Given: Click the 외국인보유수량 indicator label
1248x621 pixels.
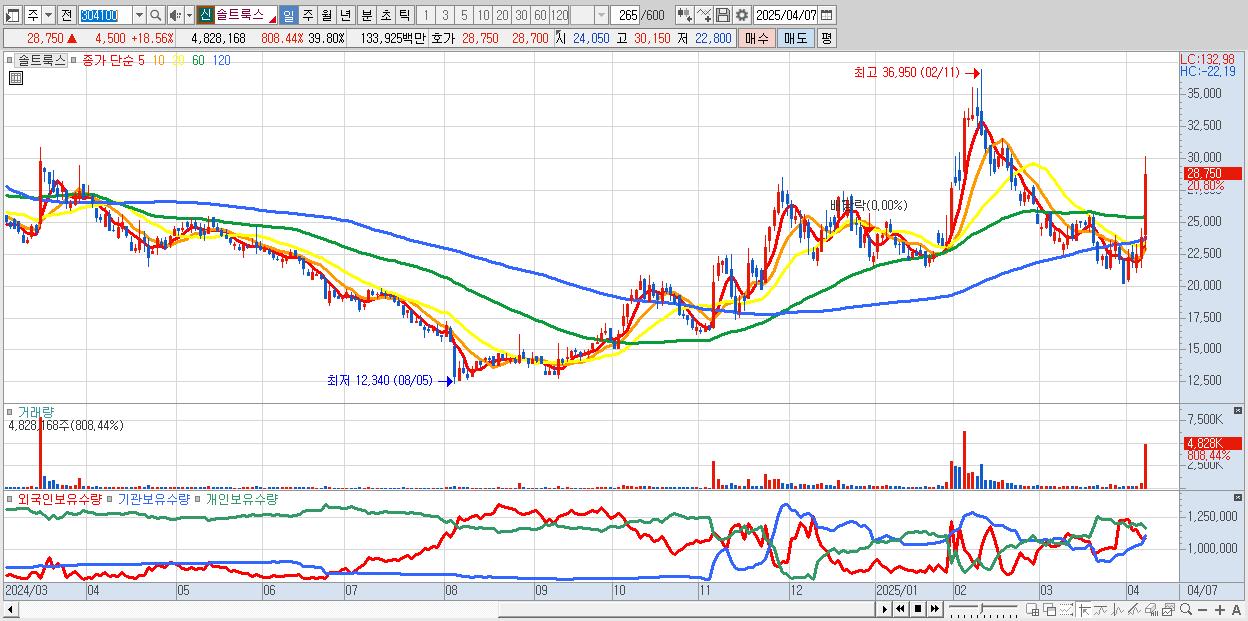Looking at the screenshot, I should (59, 498).
